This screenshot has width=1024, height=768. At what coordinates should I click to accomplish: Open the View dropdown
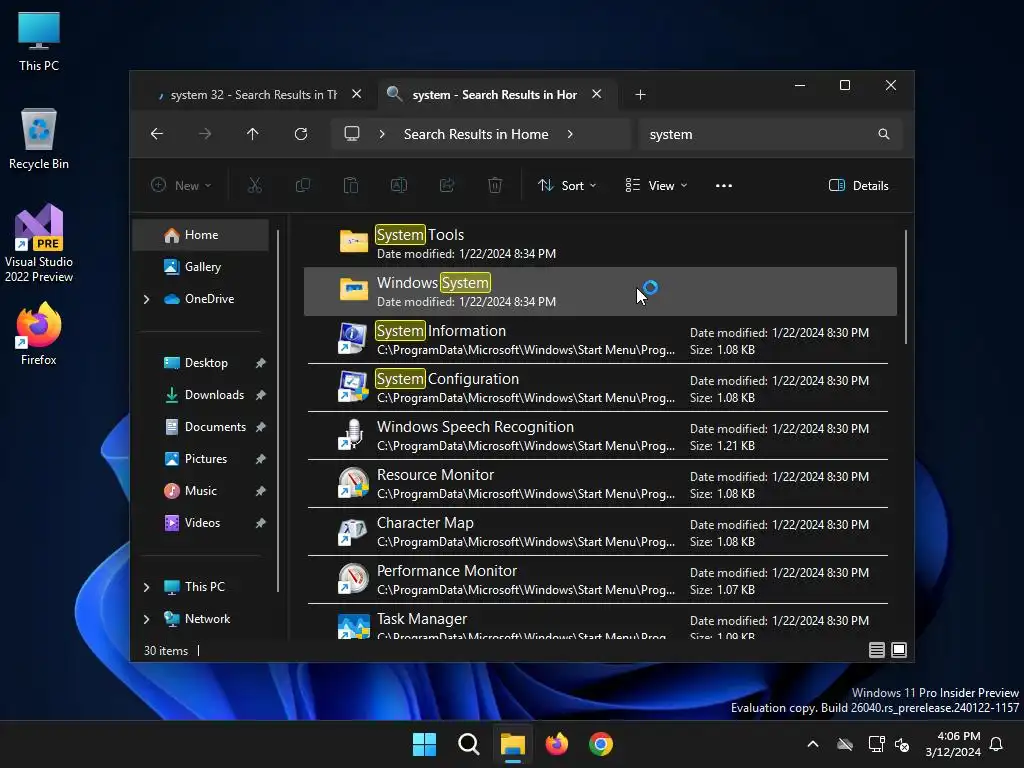point(656,185)
